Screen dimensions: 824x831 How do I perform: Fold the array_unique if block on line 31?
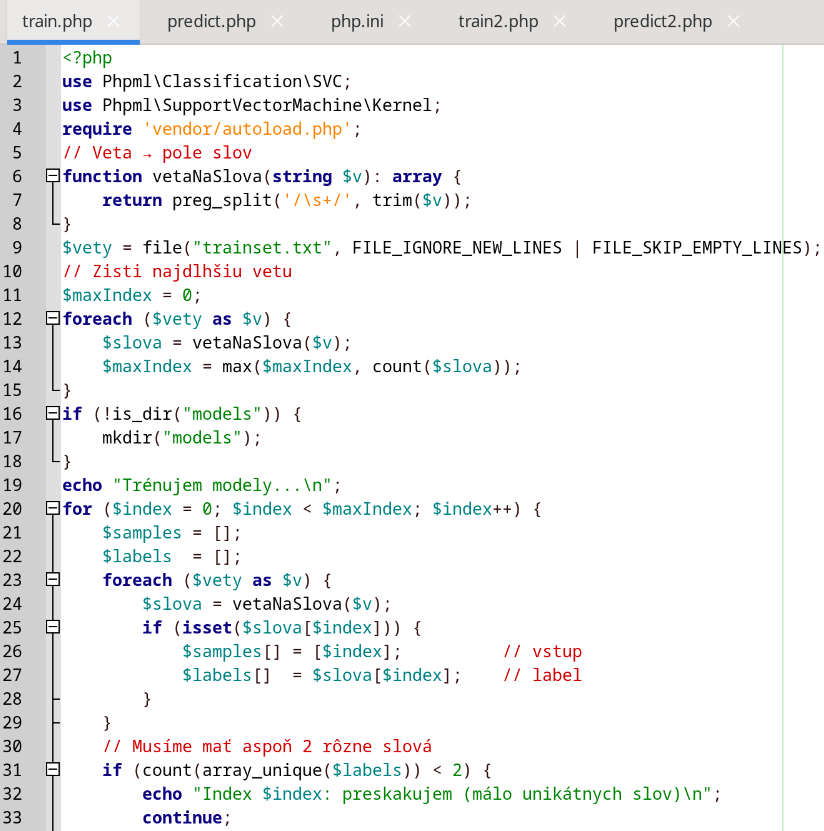(x=53, y=770)
